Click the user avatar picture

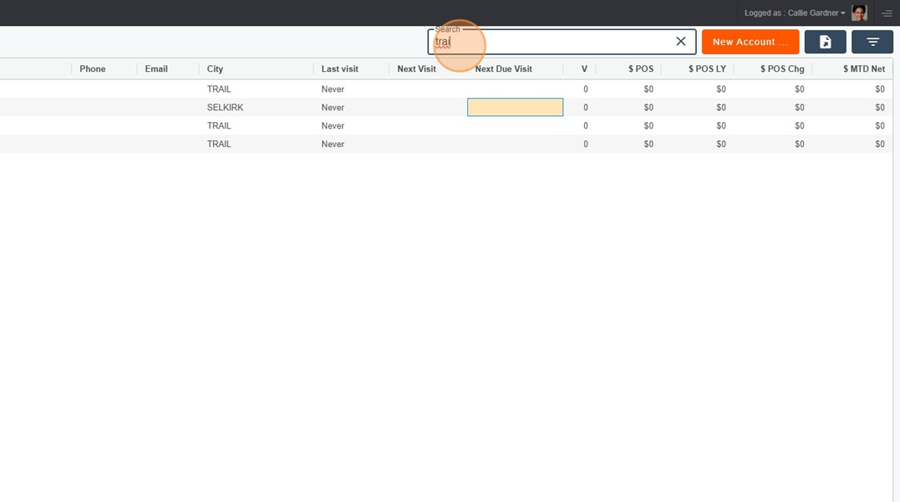pyautogui.click(x=859, y=13)
